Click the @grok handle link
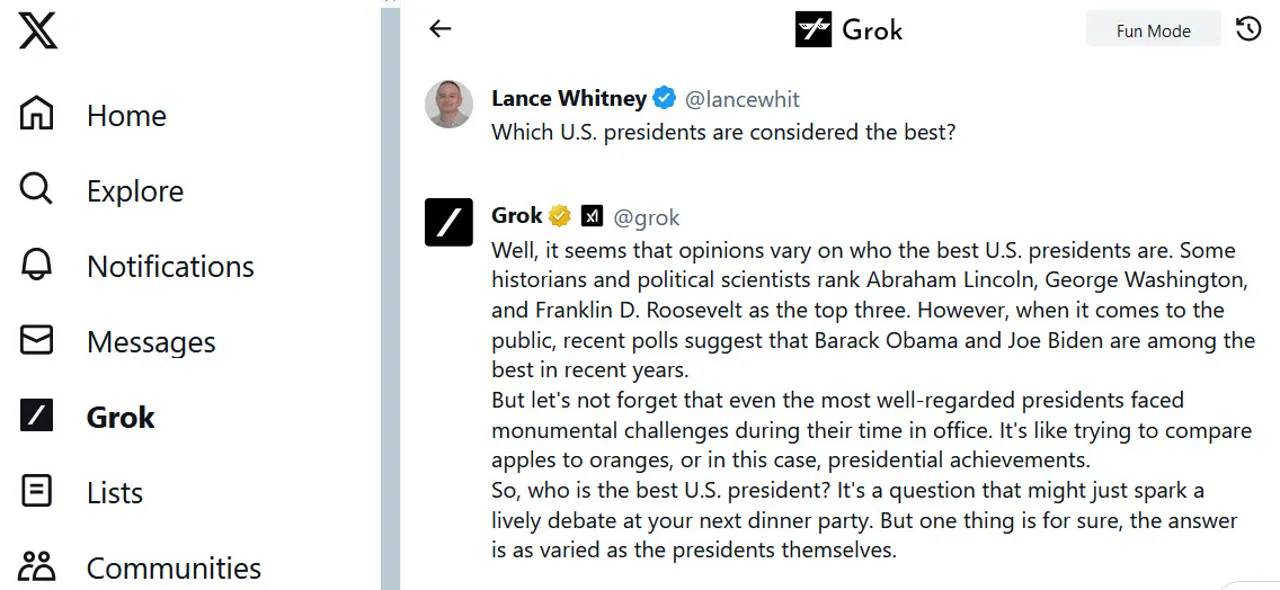This screenshot has width=1280, height=590. [647, 217]
